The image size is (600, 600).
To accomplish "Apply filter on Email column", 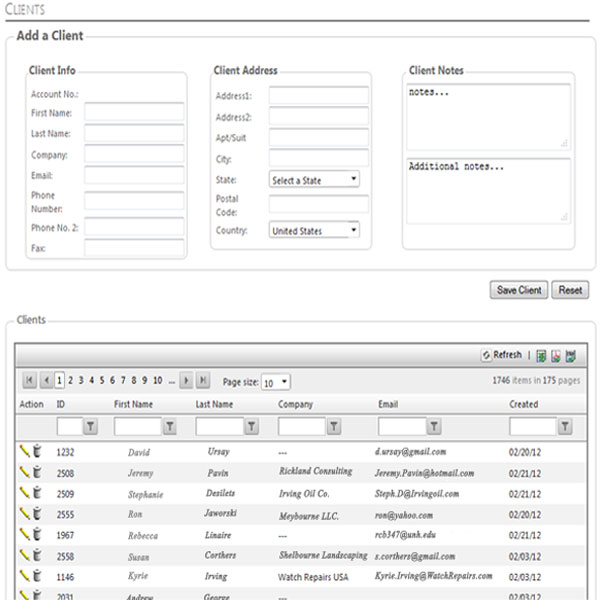I will [x=434, y=426].
